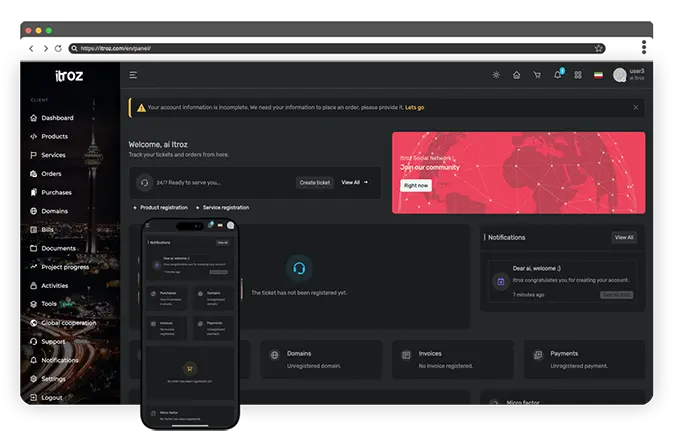Open the shopping cart icon
The image size is (676, 440).
[x=537, y=75]
